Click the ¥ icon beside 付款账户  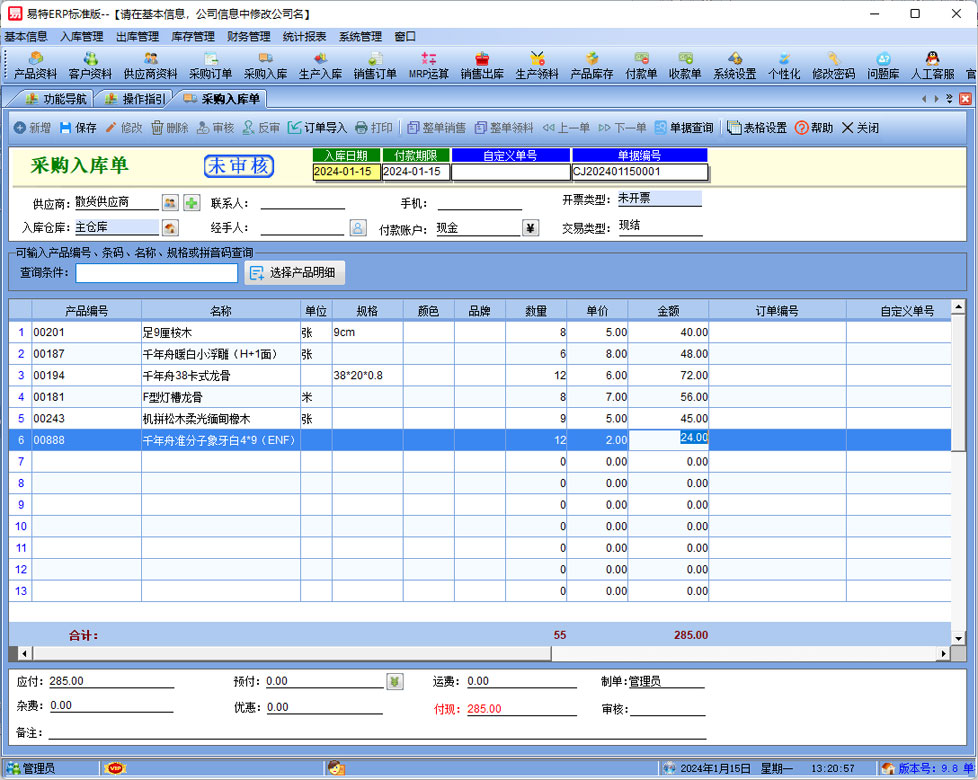click(531, 228)
